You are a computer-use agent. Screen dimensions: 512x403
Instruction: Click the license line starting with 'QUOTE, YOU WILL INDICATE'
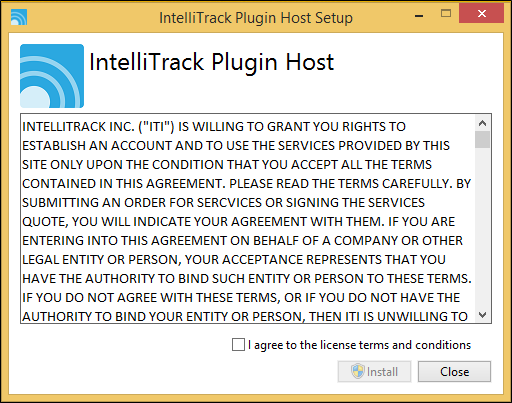238,222
